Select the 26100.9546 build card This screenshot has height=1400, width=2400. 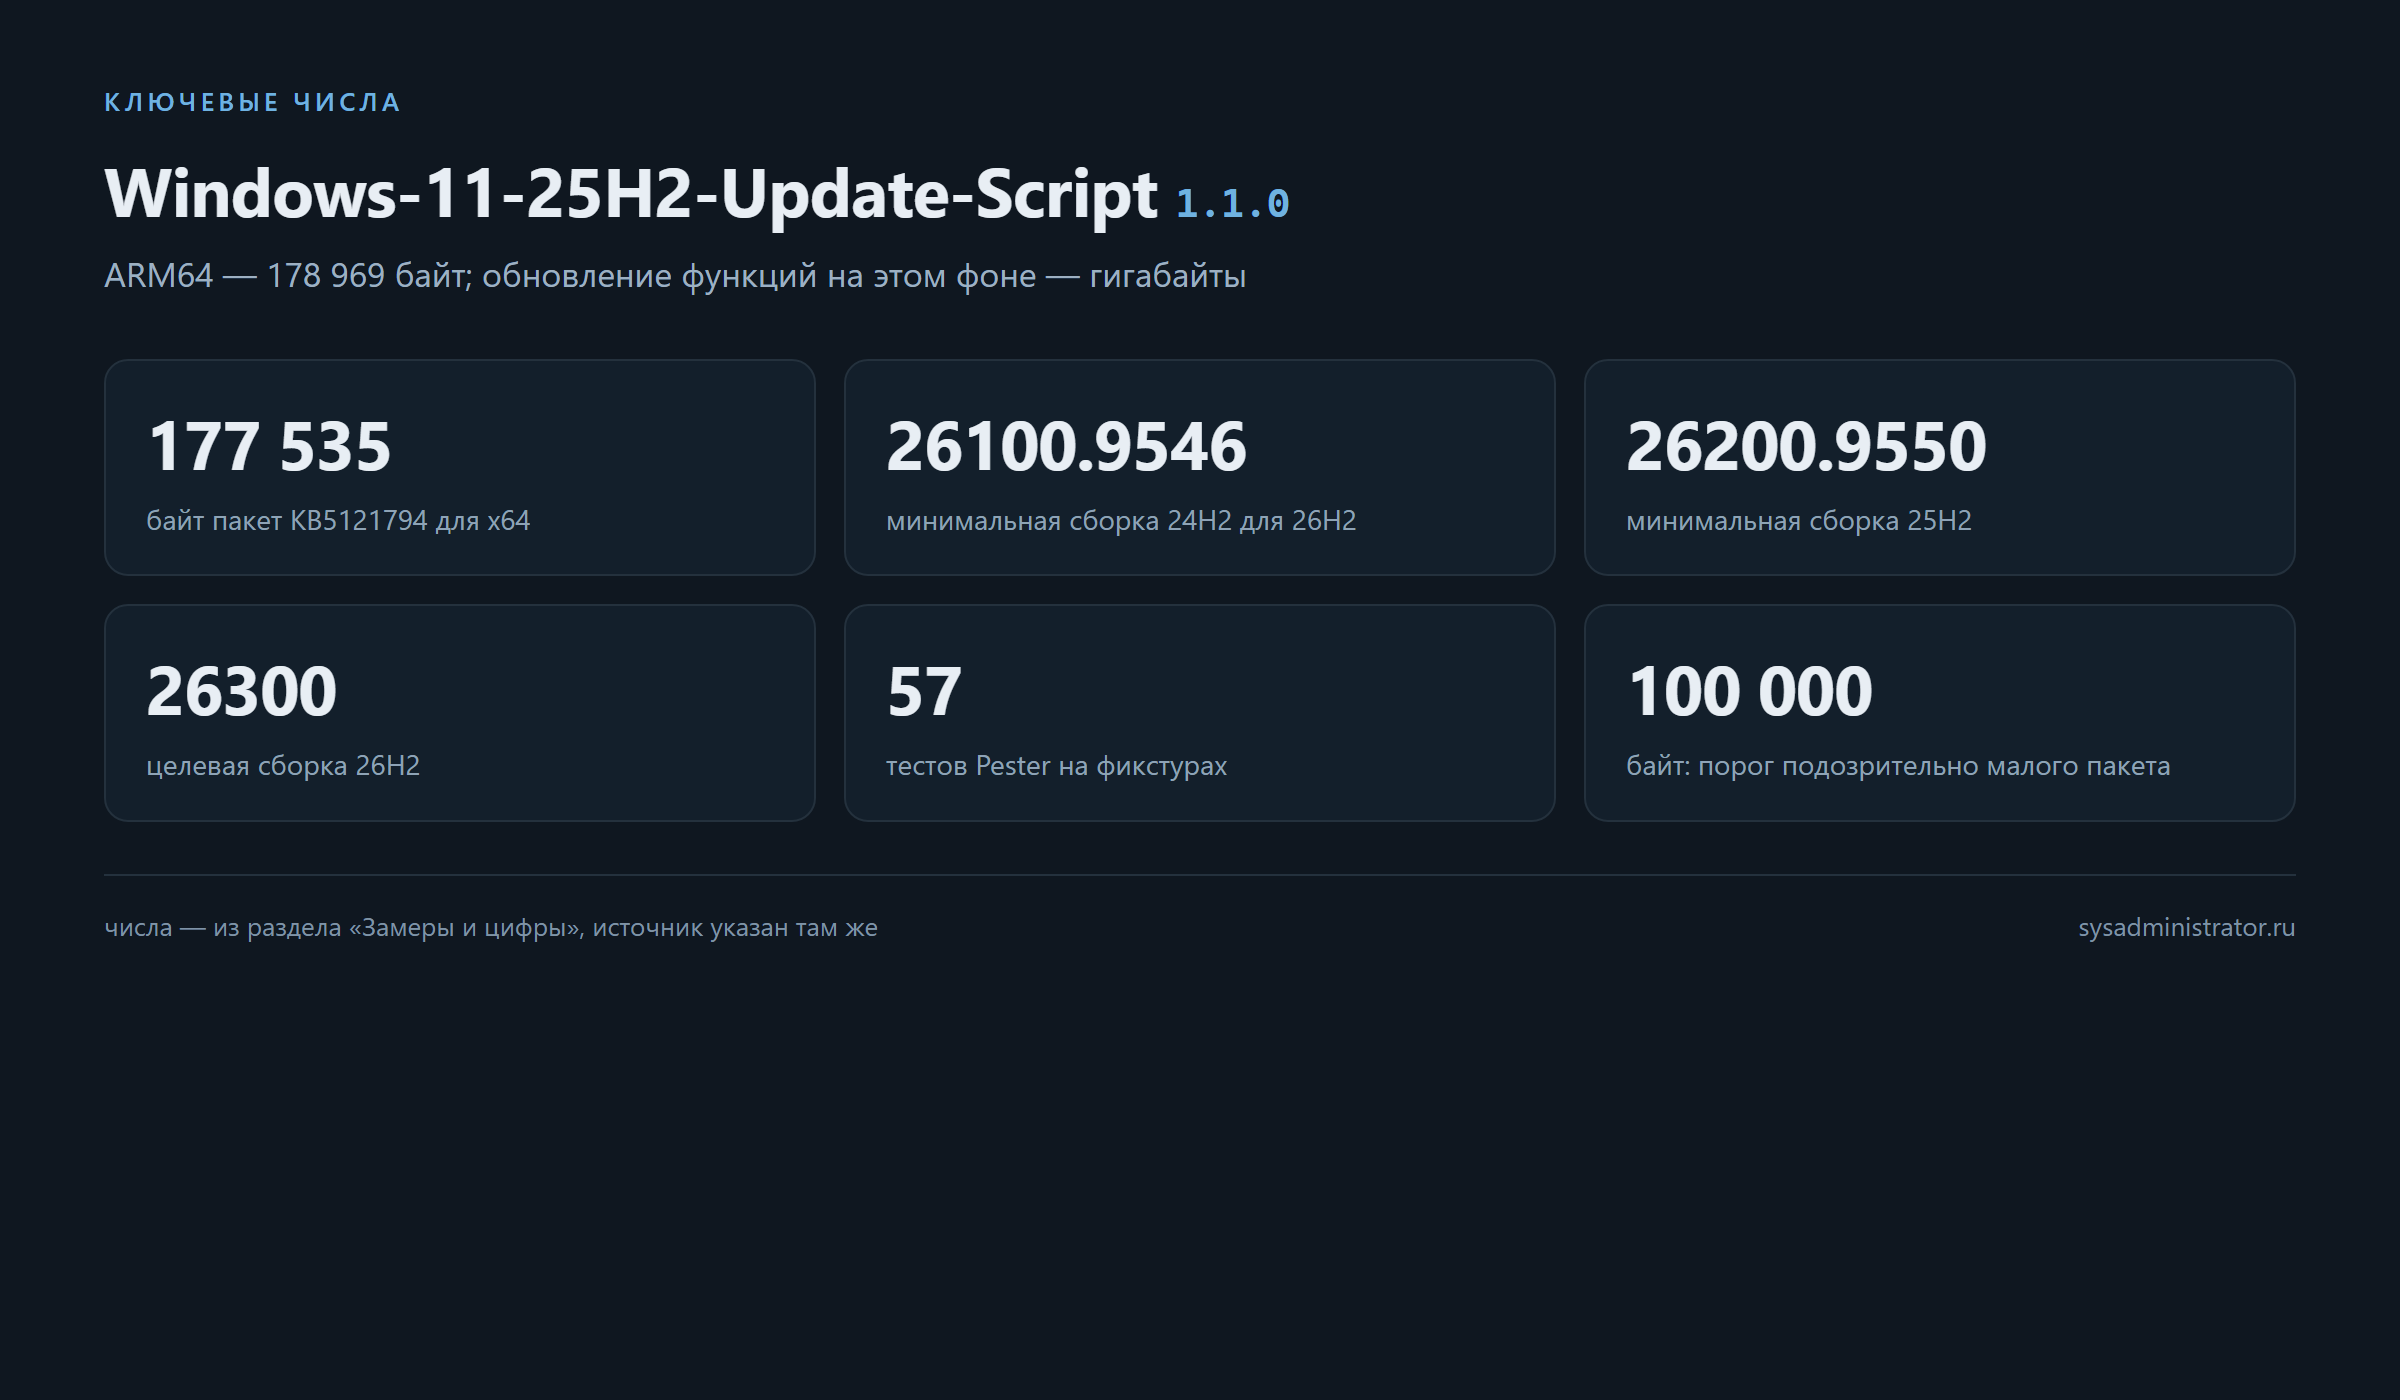point(1200,467)
